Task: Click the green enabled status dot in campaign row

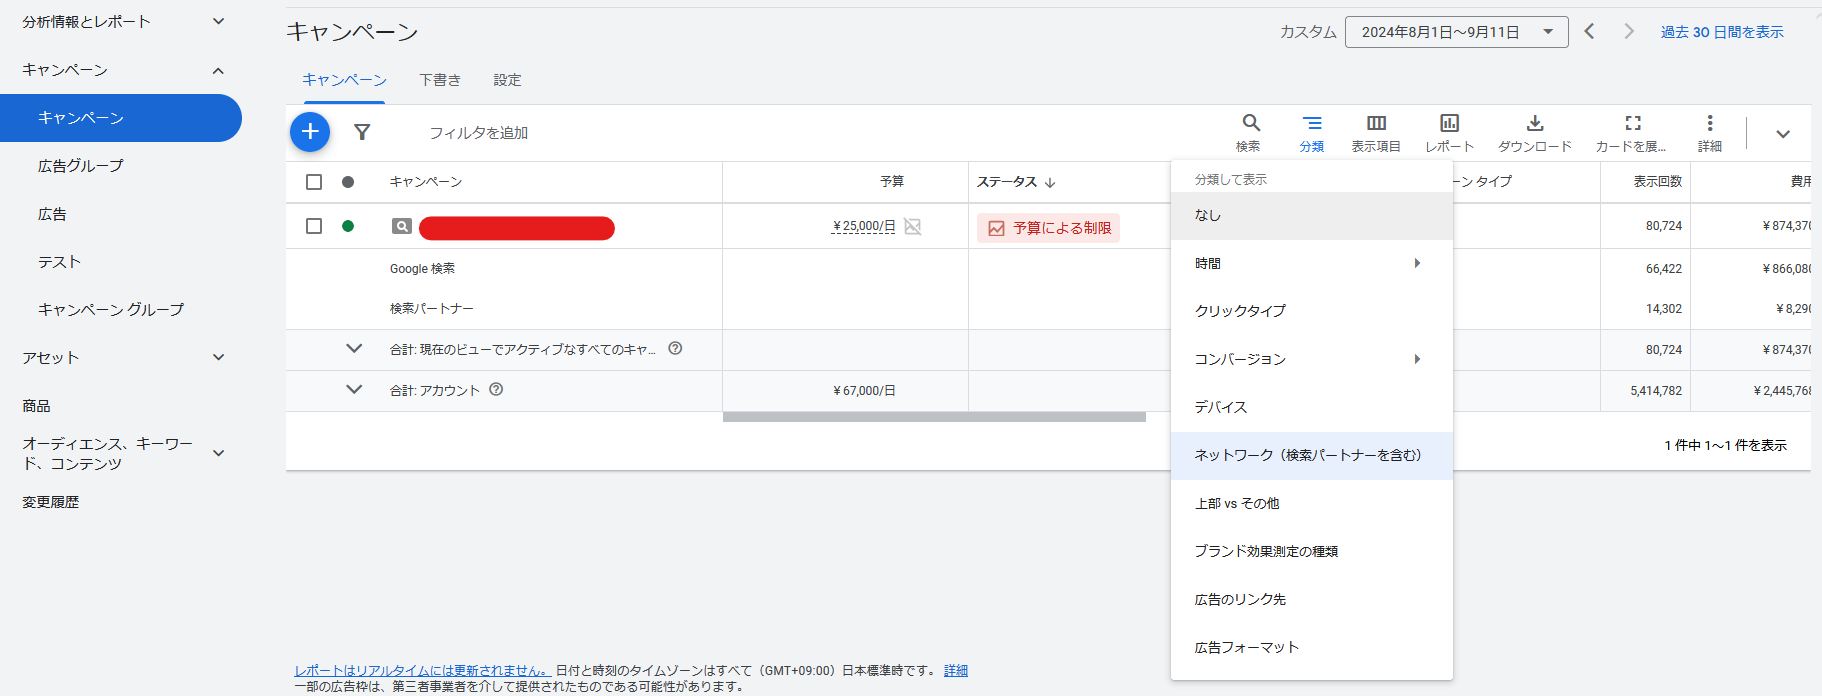Action: (x=348, y=226)
